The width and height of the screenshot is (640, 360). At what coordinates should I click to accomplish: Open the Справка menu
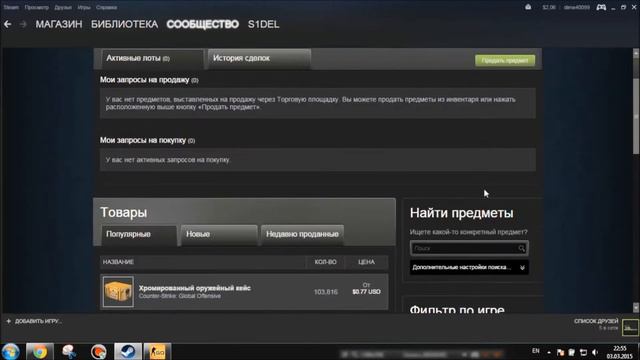[106, 7]
